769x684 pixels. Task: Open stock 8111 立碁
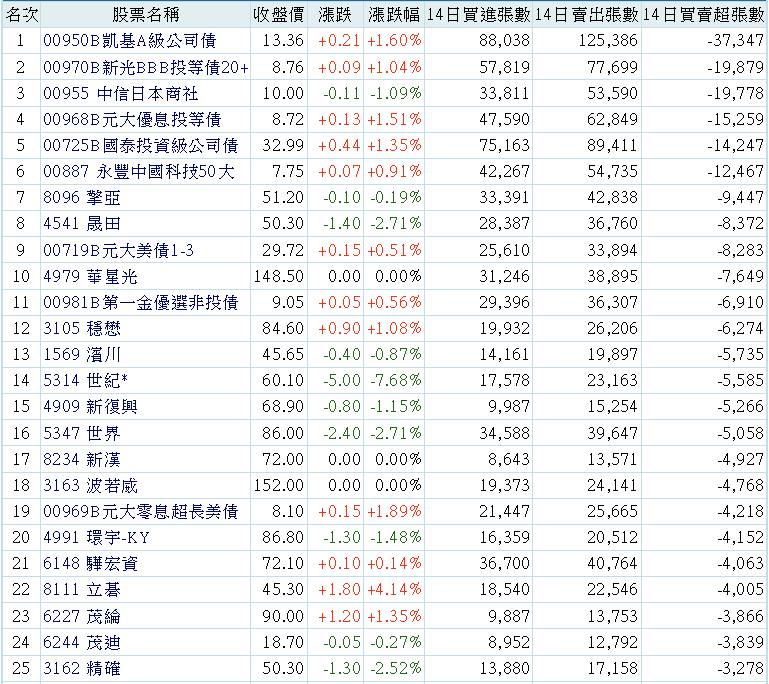point(82,589)
